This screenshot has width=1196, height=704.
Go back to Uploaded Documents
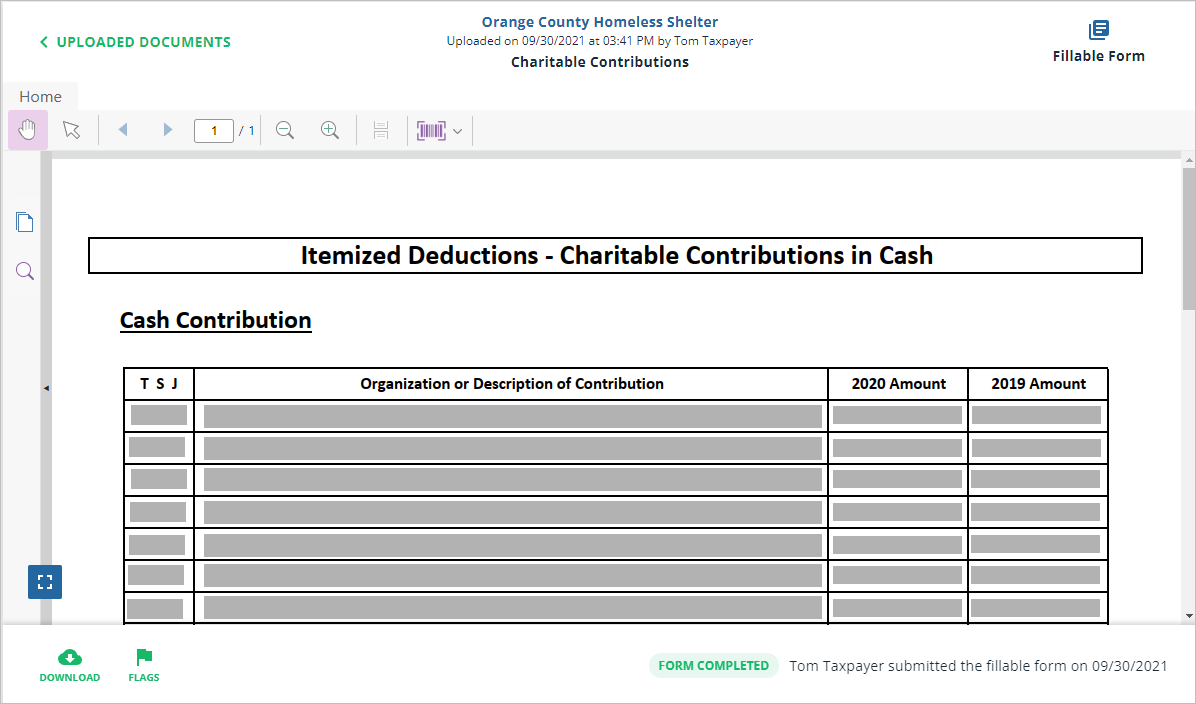click(x=135, y=42)
